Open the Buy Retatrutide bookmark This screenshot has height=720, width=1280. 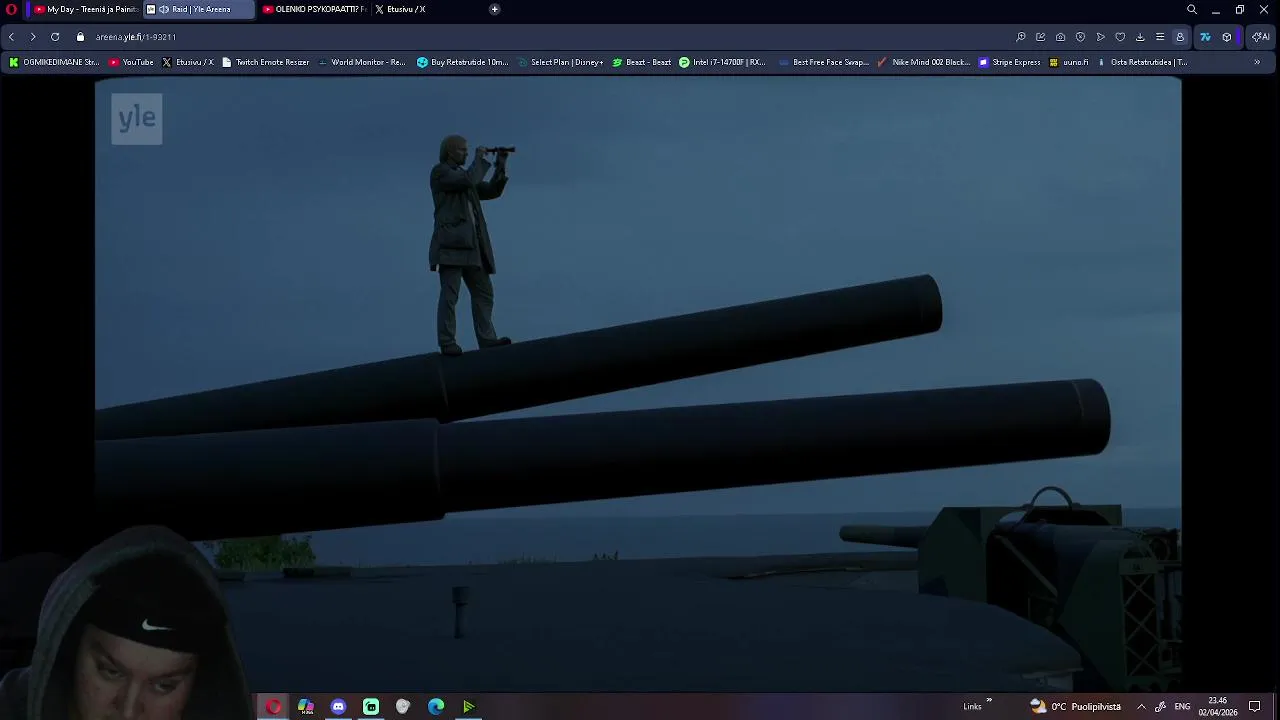(463, 62)
